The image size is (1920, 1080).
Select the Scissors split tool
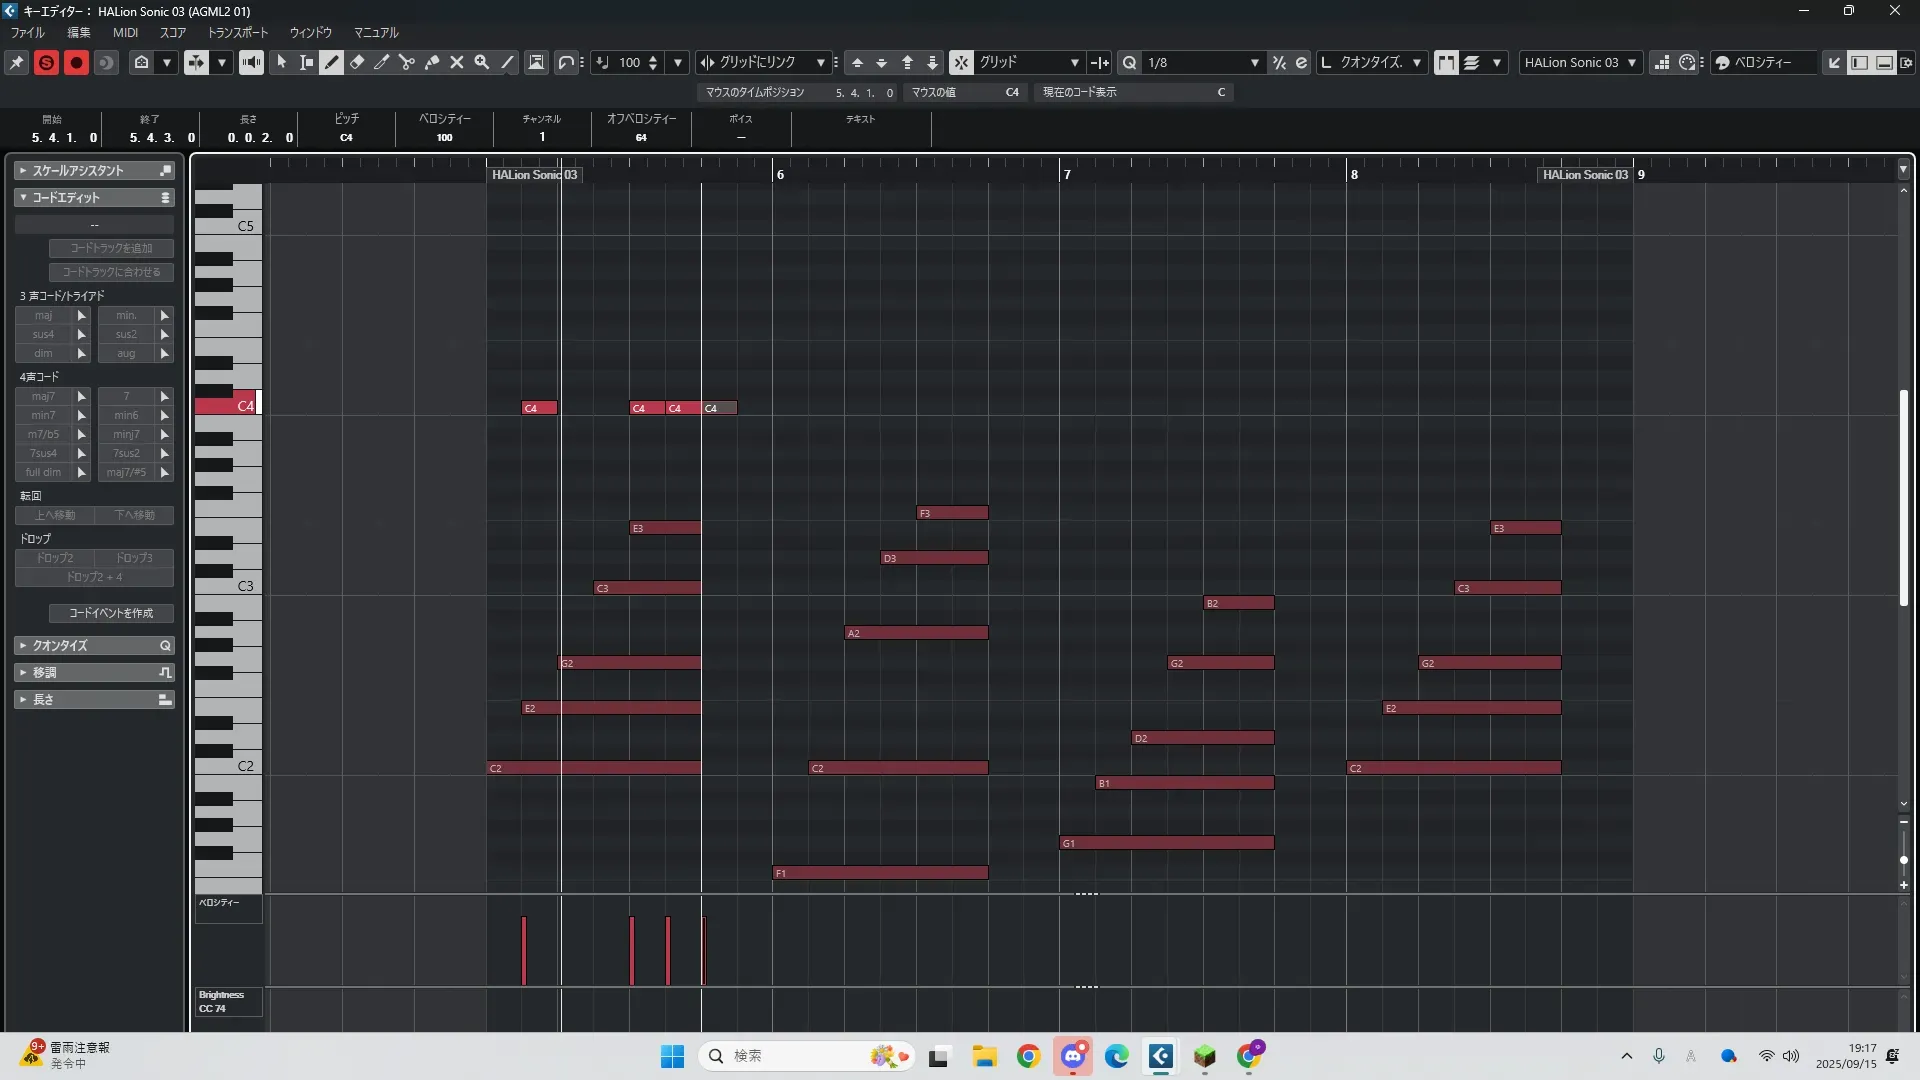pos(406,62)
